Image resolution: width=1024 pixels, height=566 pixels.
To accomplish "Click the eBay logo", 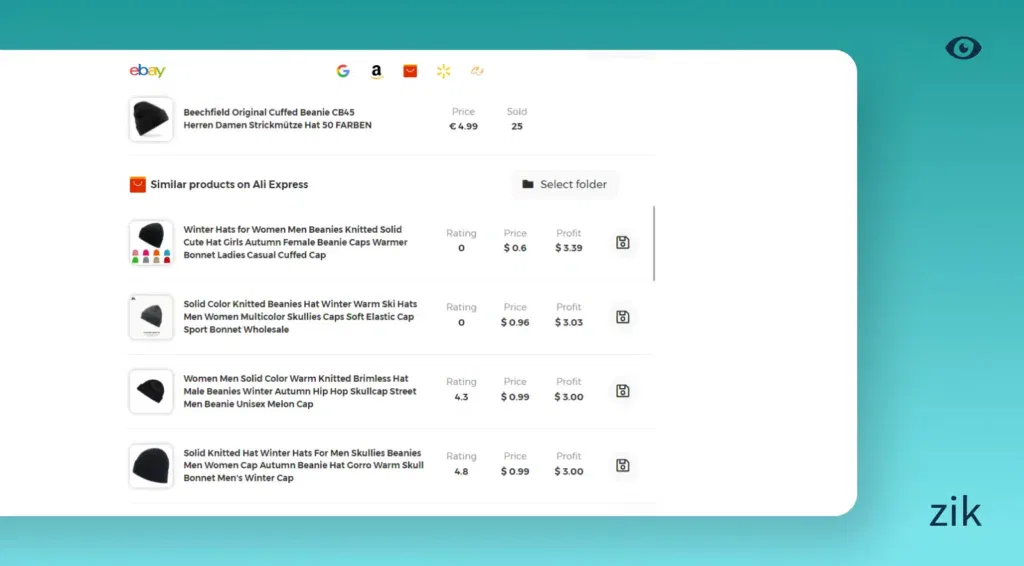I will (147, 71).
